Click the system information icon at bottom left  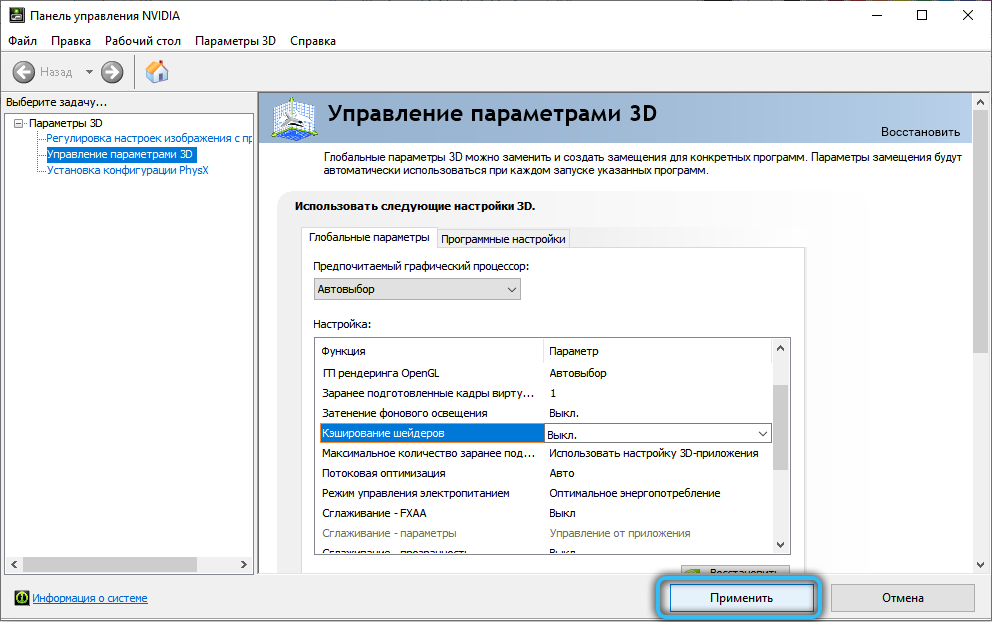tap(21, 598)
